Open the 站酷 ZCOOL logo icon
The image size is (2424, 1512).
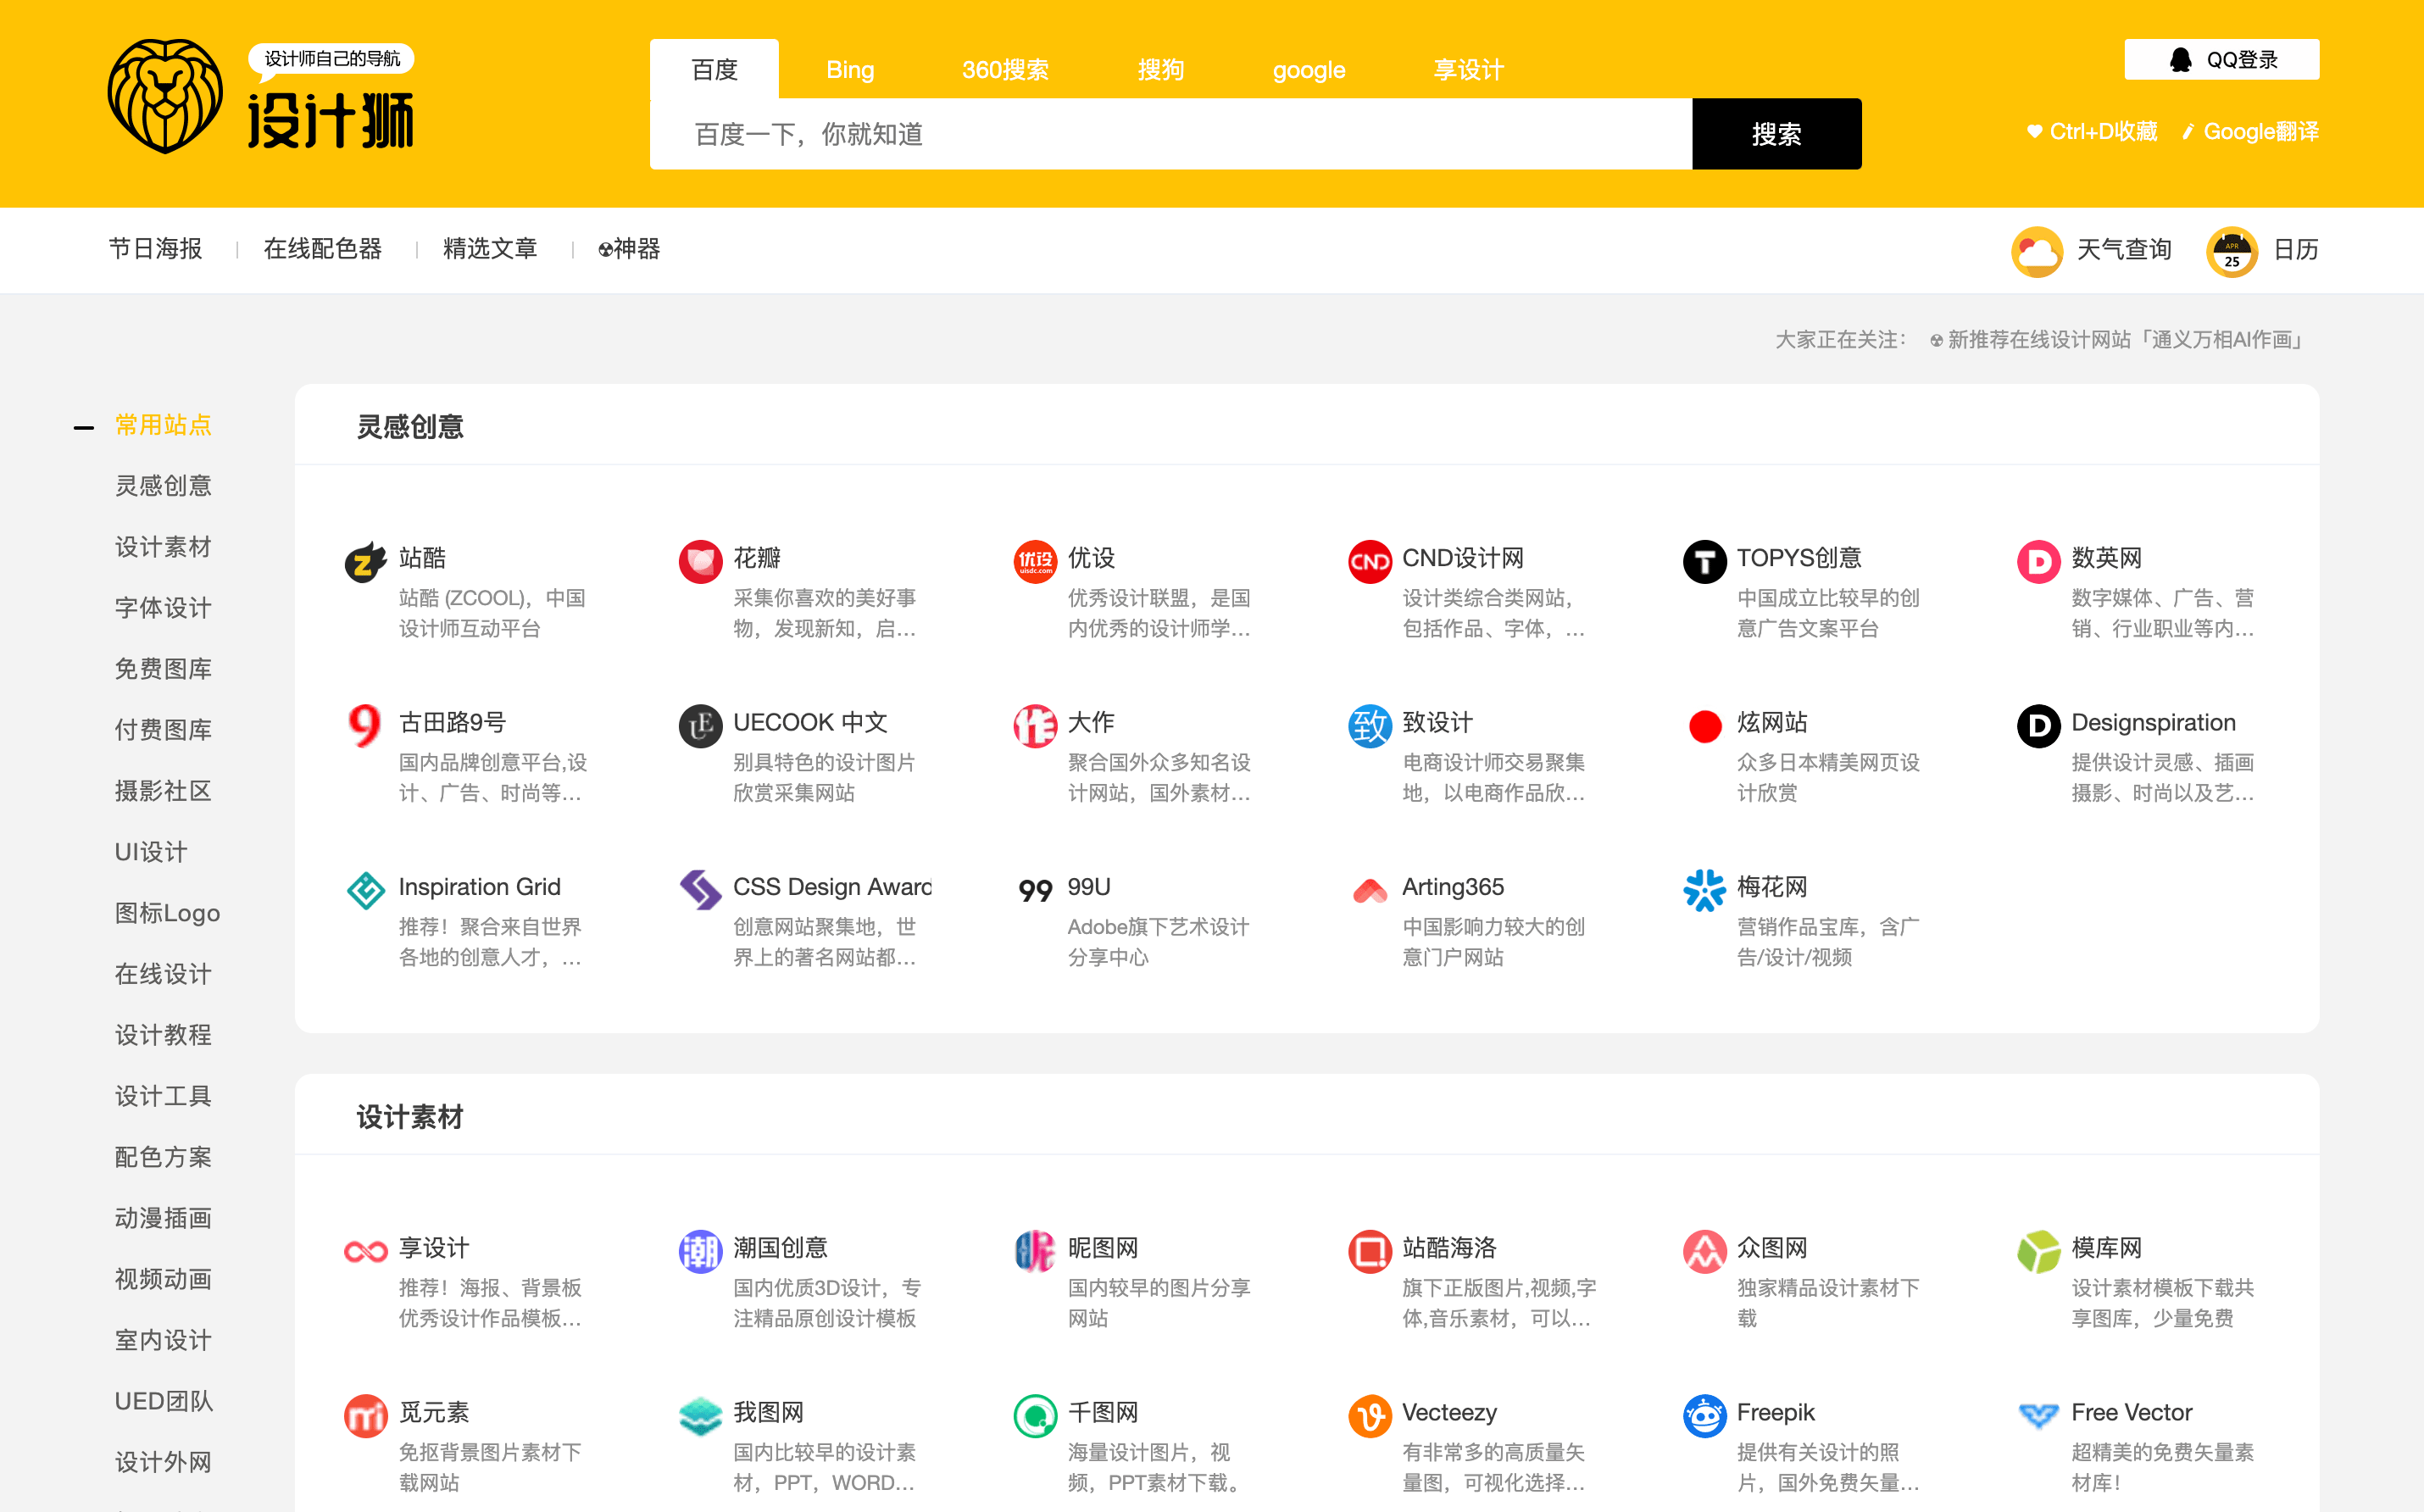tap(365, 561)
